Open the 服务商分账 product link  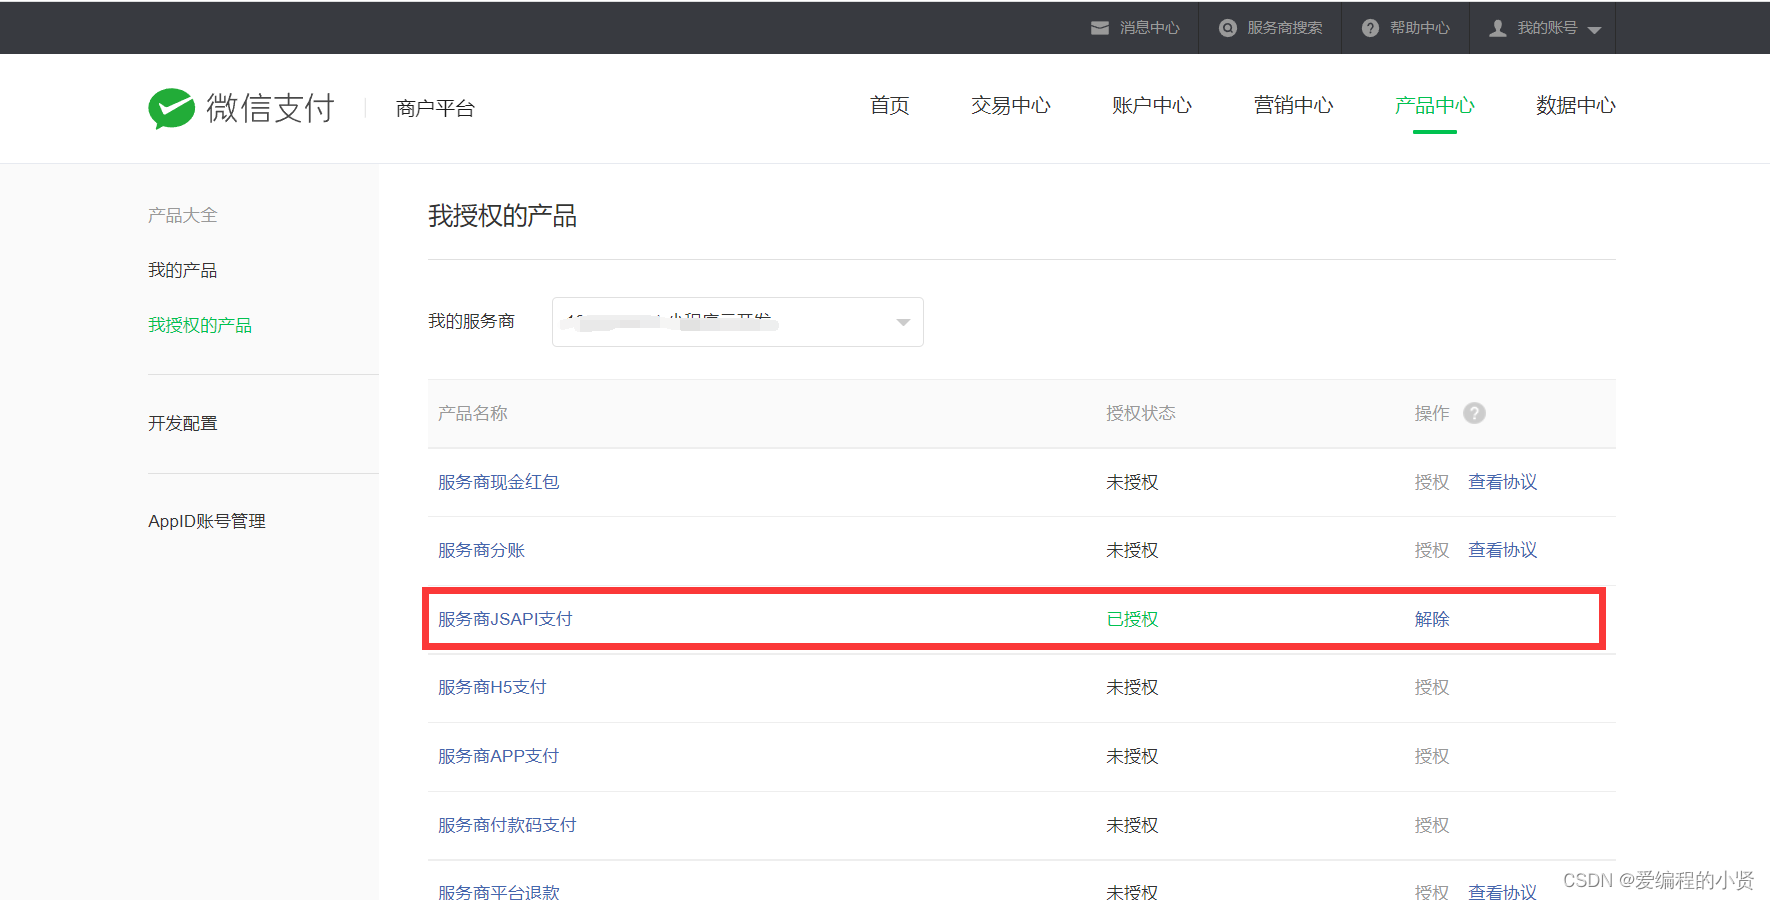tap(482, 550)
